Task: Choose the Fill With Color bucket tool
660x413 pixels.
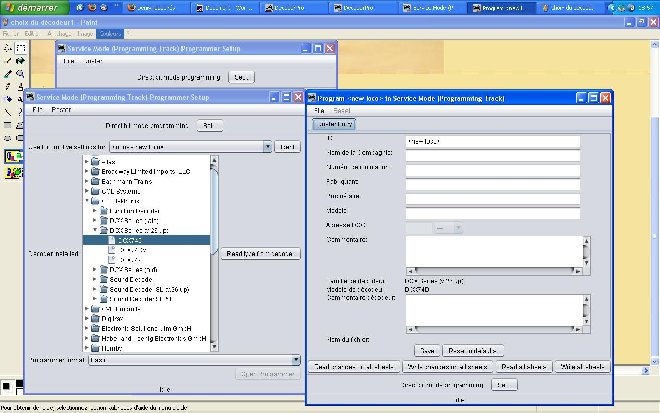Action: point(20,61)
